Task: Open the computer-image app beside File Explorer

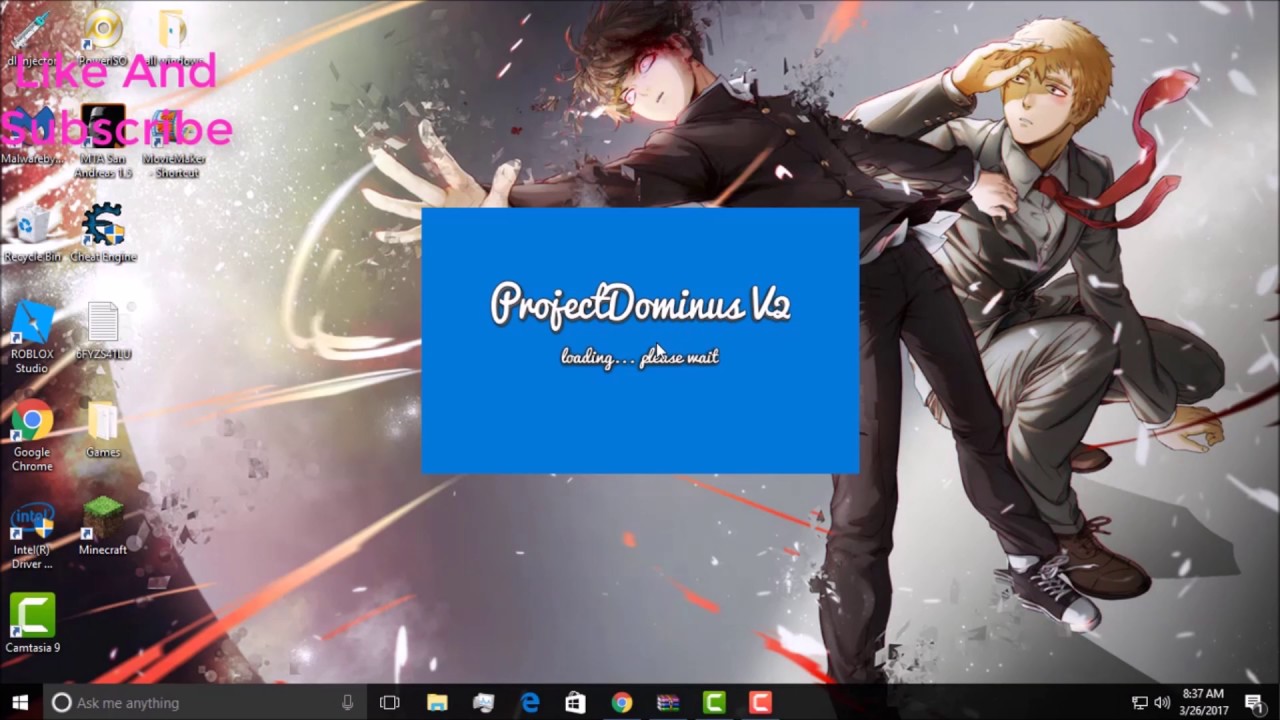Action: coord(484,703)
